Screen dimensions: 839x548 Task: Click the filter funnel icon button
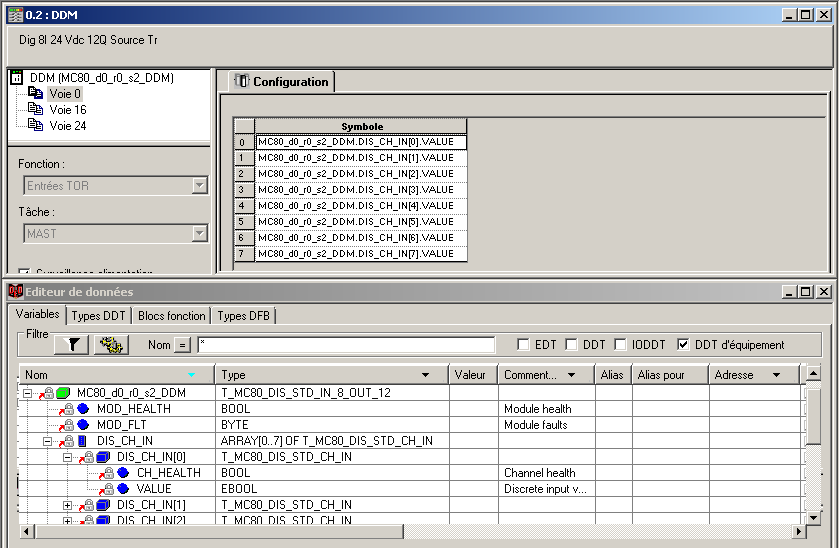click(71, 345)
